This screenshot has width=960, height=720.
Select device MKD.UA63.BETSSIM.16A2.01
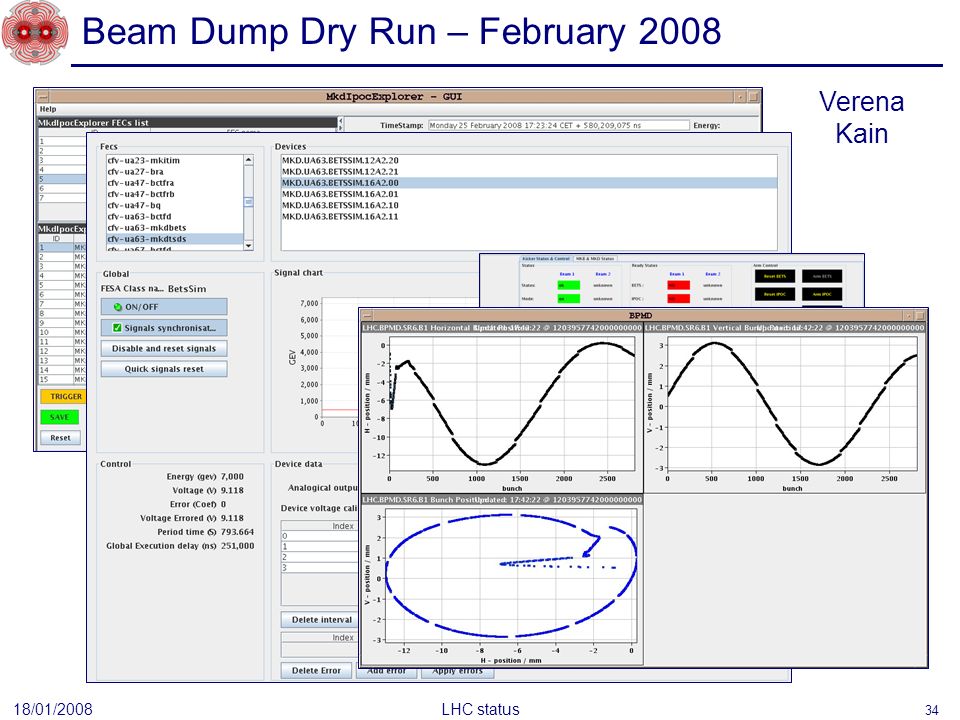click(529, 193)
